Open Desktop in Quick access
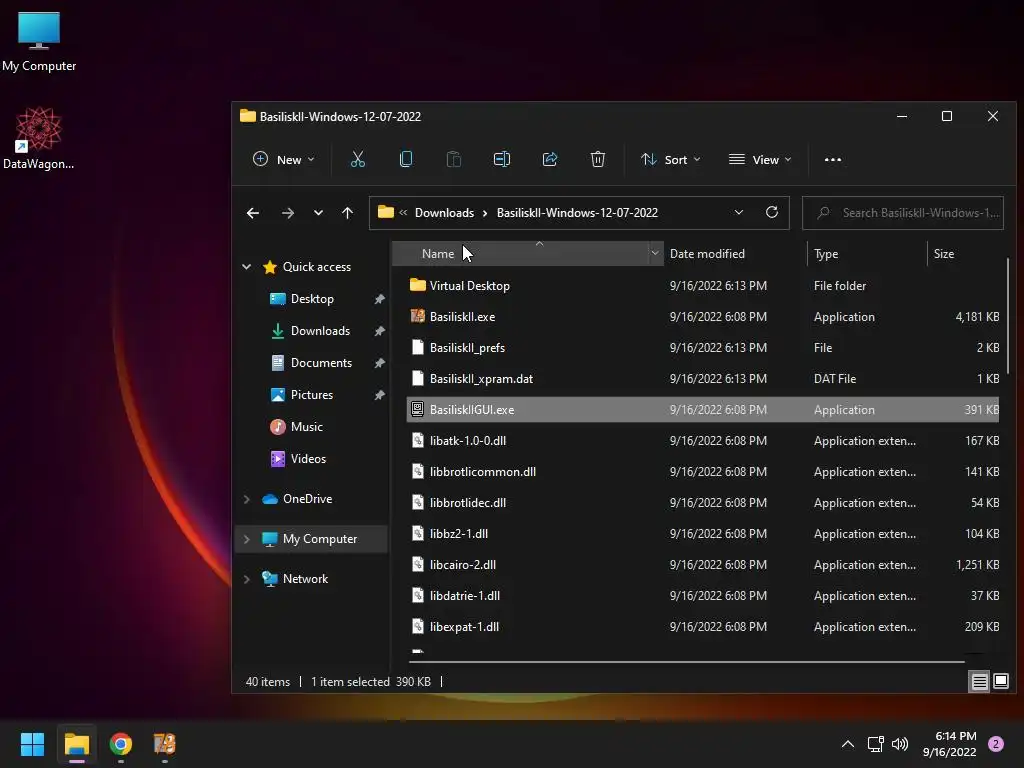Image resolution: width=1024 pixels, height=768 pixels. pyautogui.click(x=312, y=298)
